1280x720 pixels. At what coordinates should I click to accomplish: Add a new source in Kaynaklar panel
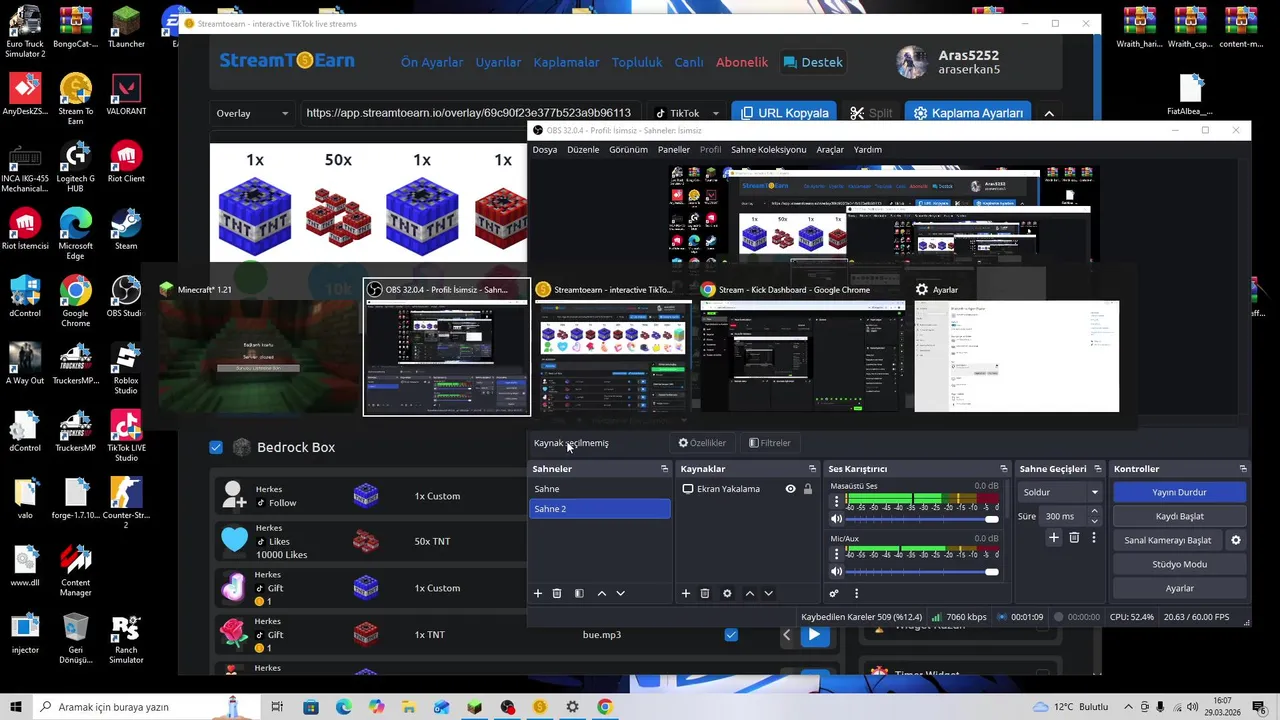686,593
